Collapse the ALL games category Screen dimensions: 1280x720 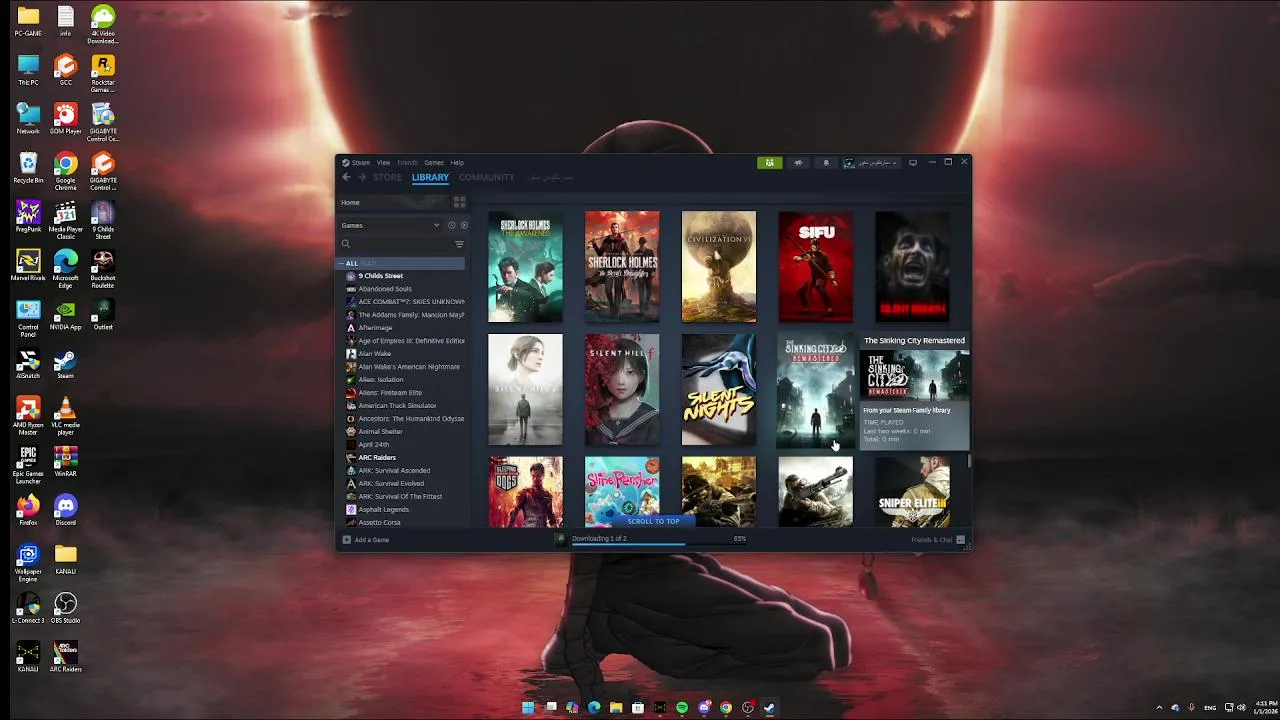pyautogui.click(x=340, y=263)
